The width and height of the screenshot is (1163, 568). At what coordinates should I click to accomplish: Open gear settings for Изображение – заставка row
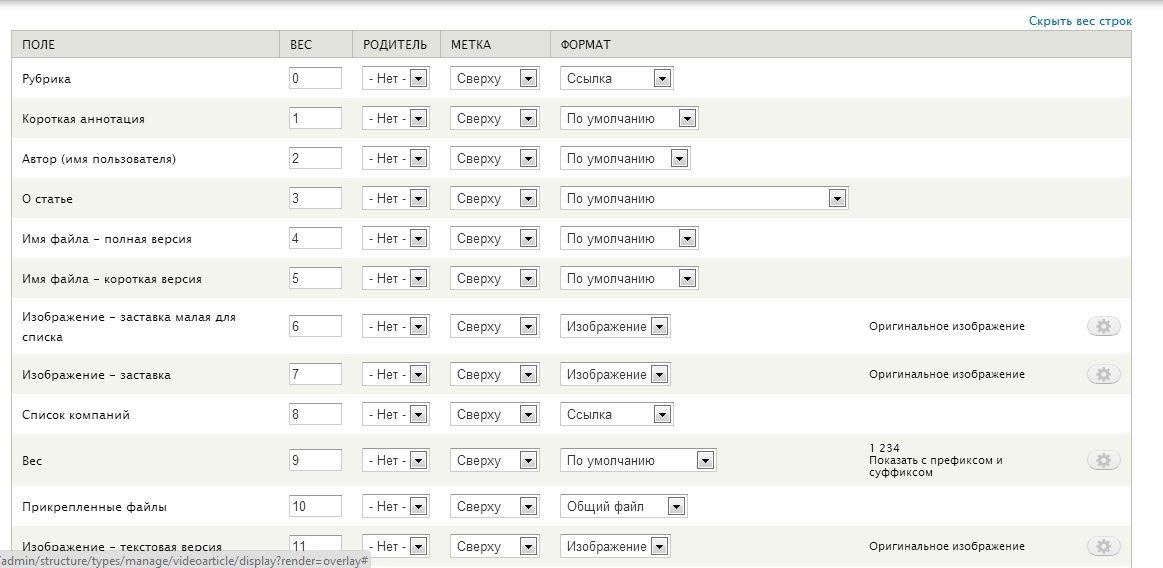1104,374
